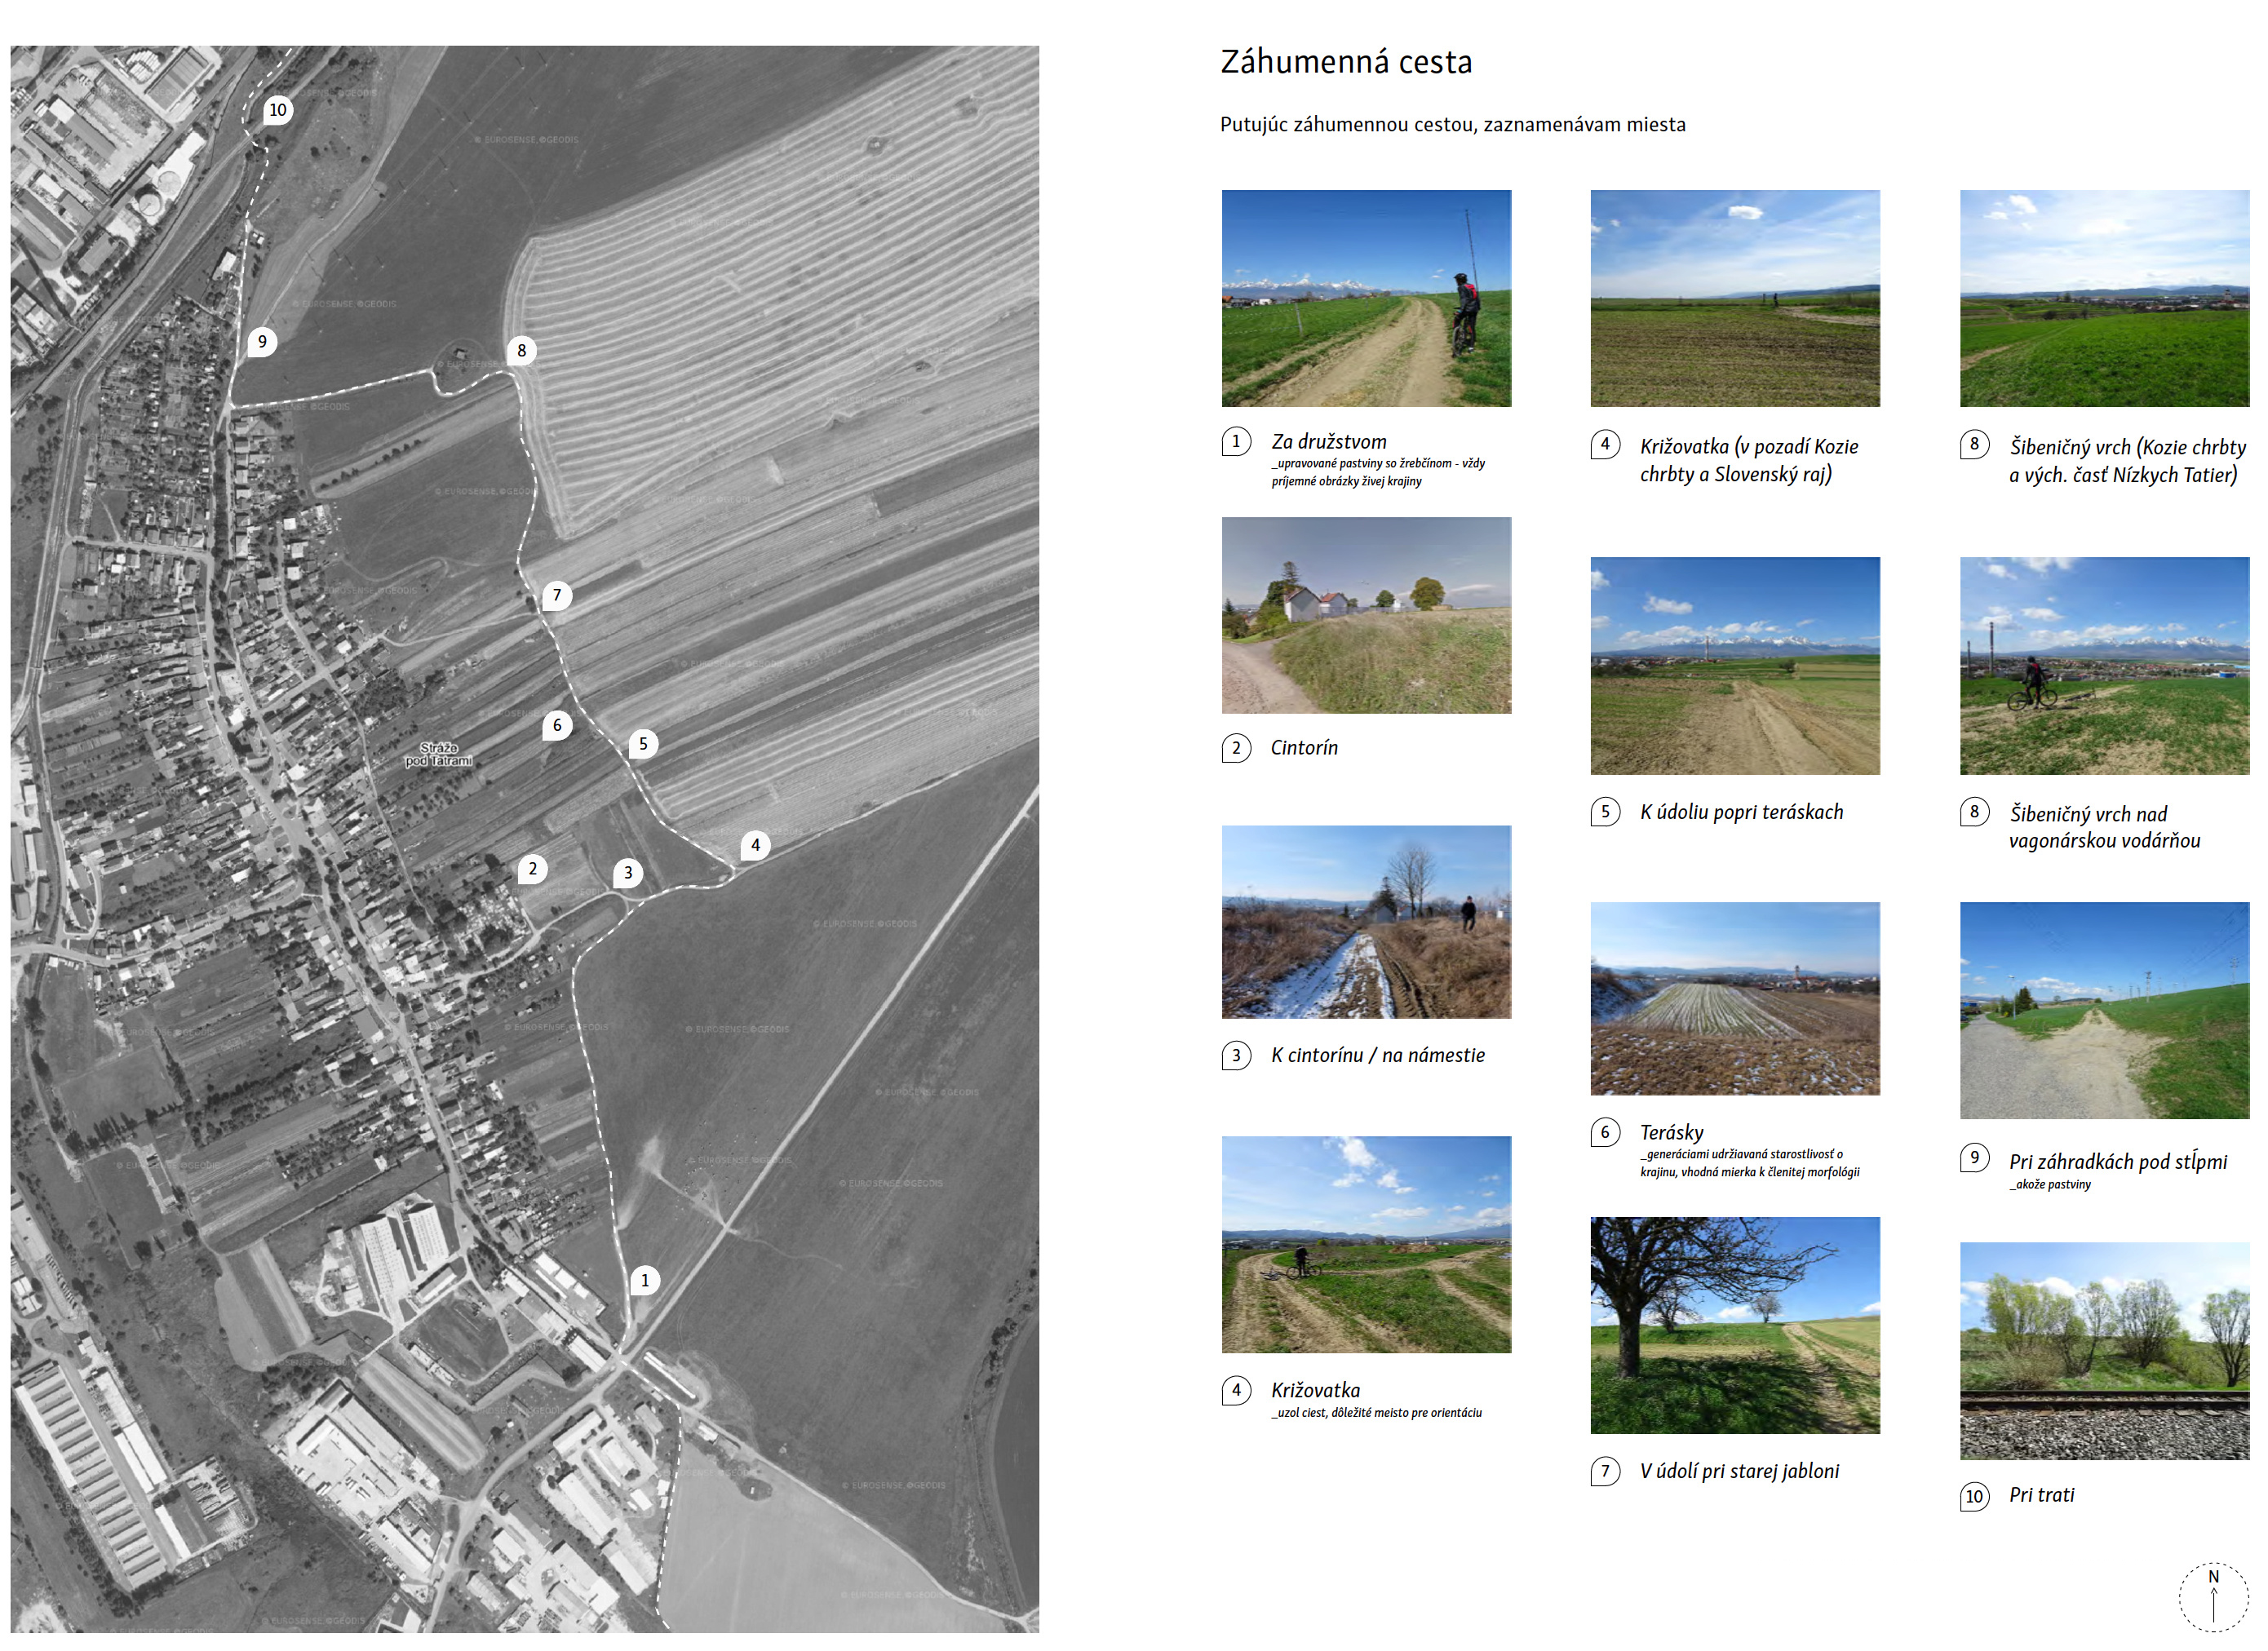Click map marker number 10
2268x1651 pixels.
tap(277, 110)
